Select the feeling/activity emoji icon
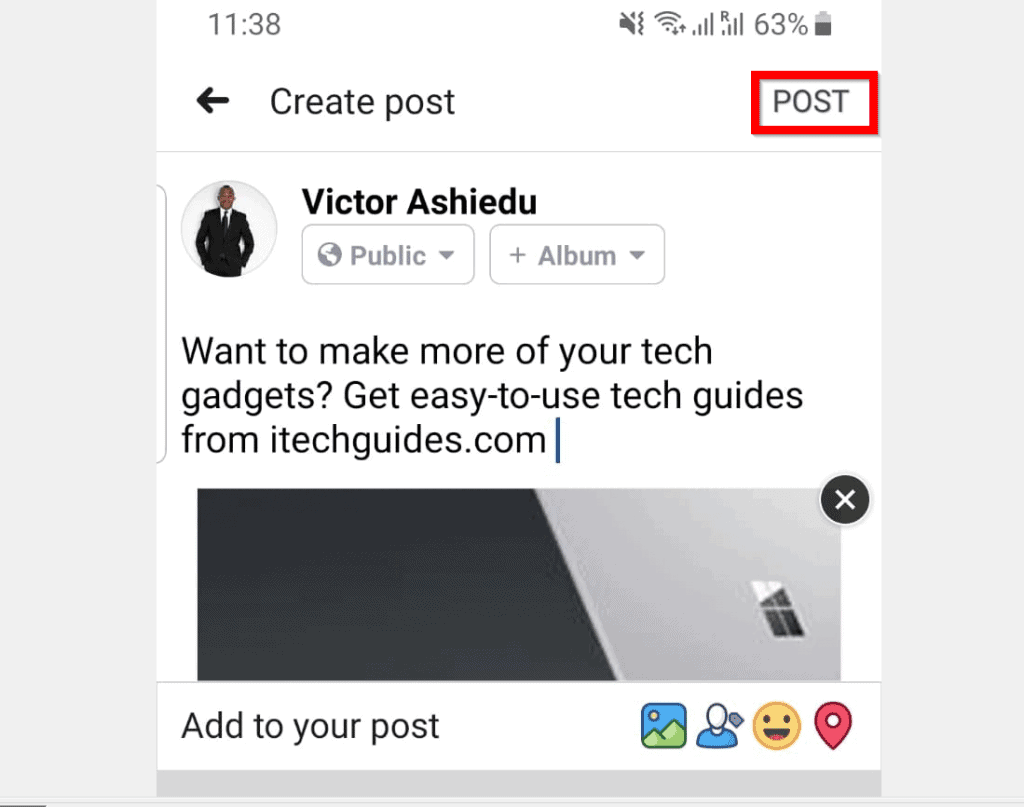 [x=776, y=725]
